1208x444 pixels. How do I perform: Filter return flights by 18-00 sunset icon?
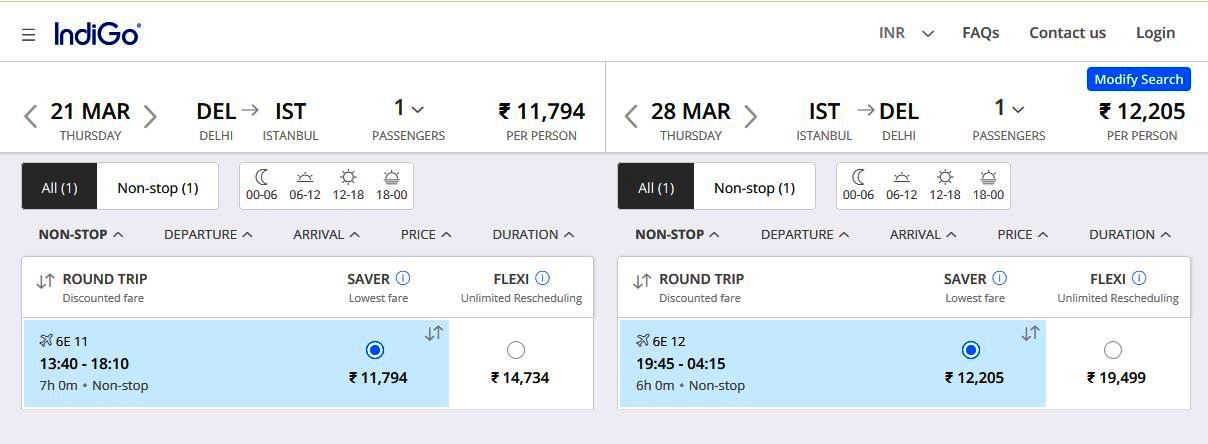pyautogui.click(x=988, y=185)
